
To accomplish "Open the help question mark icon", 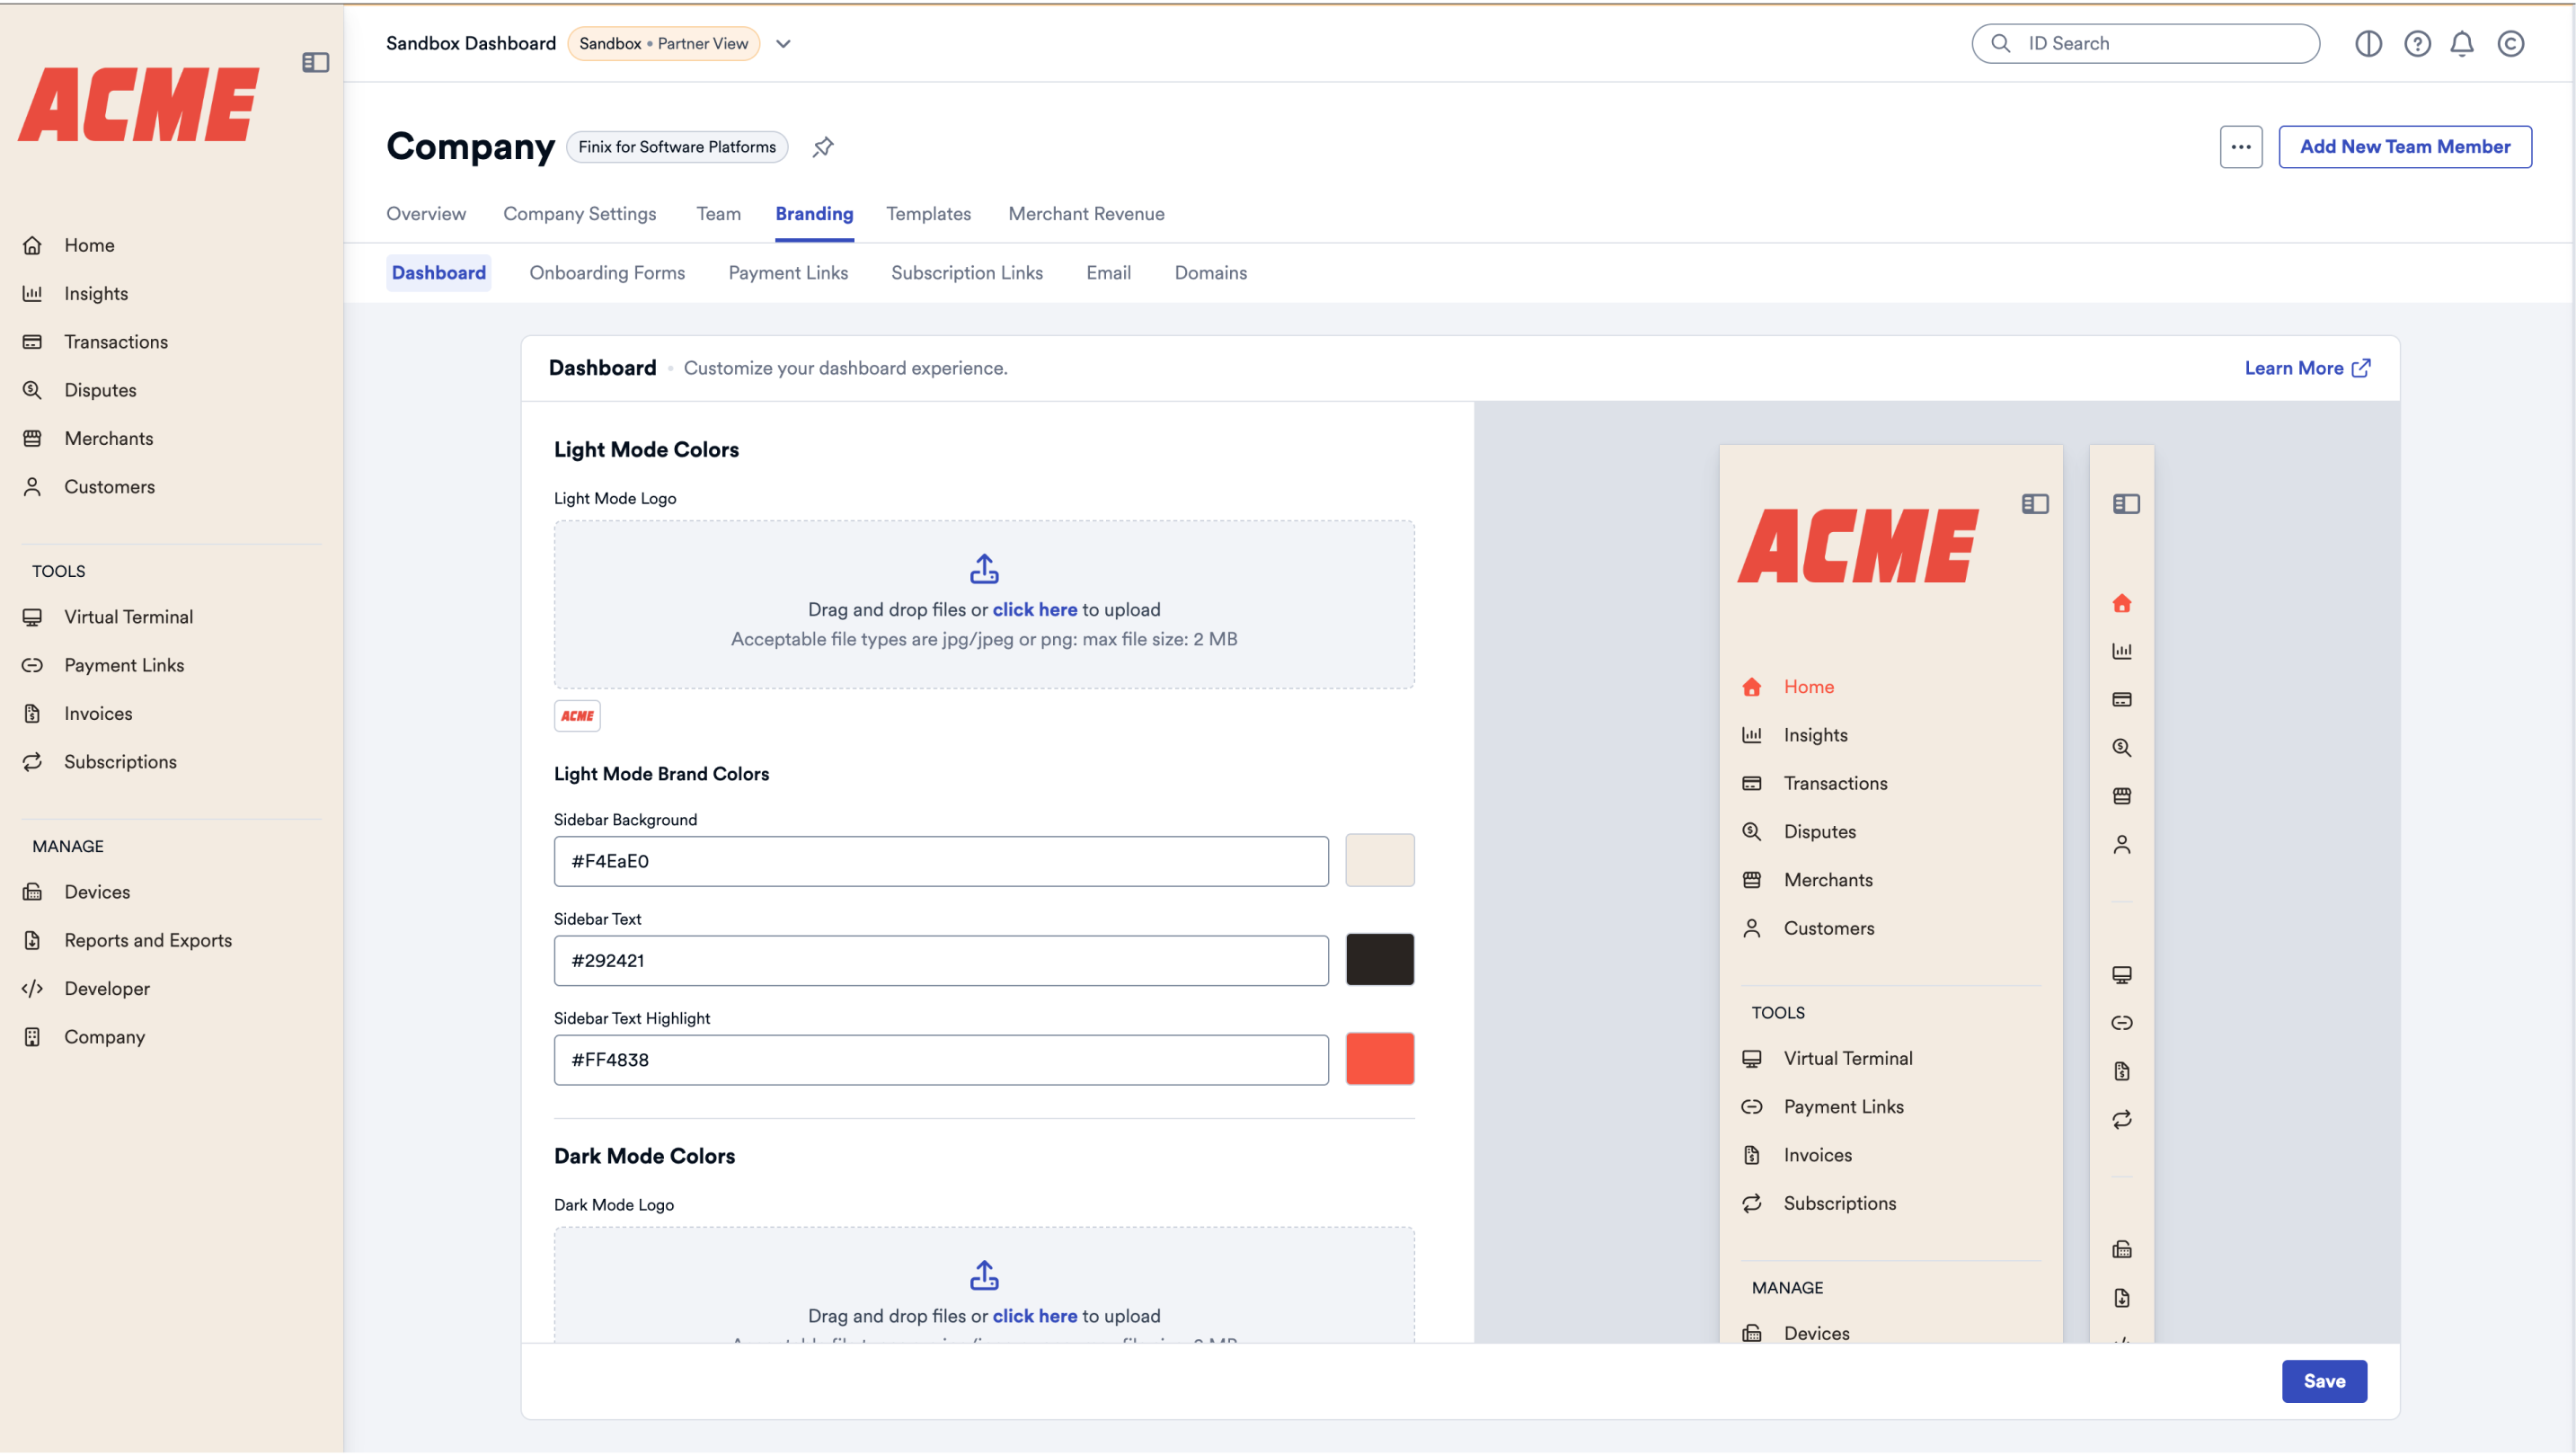I will point(2417,43).
